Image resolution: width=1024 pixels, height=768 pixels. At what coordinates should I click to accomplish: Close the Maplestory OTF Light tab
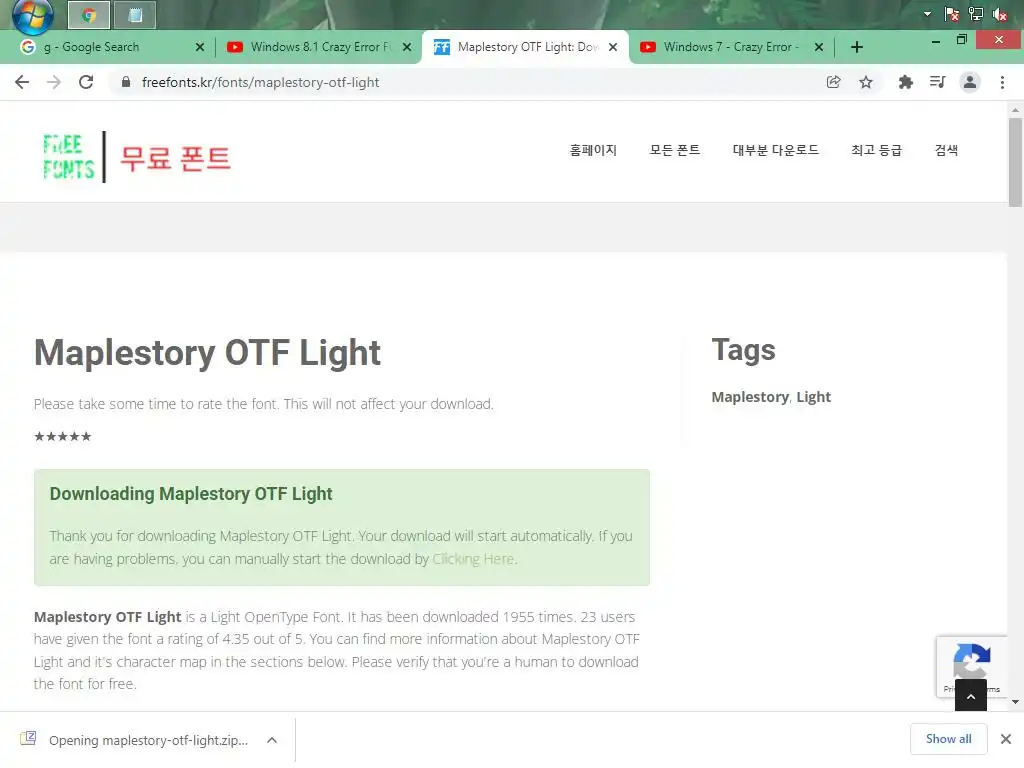point(613,47)
